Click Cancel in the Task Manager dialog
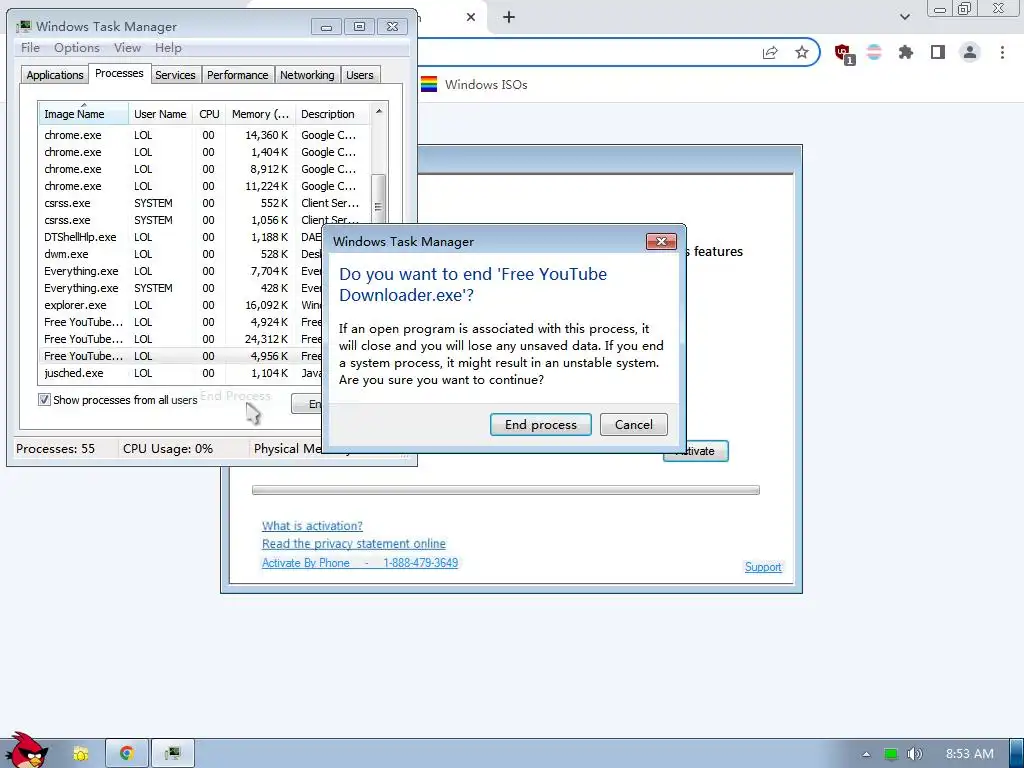Screen dimensions: 1024x768 [633, 424]
